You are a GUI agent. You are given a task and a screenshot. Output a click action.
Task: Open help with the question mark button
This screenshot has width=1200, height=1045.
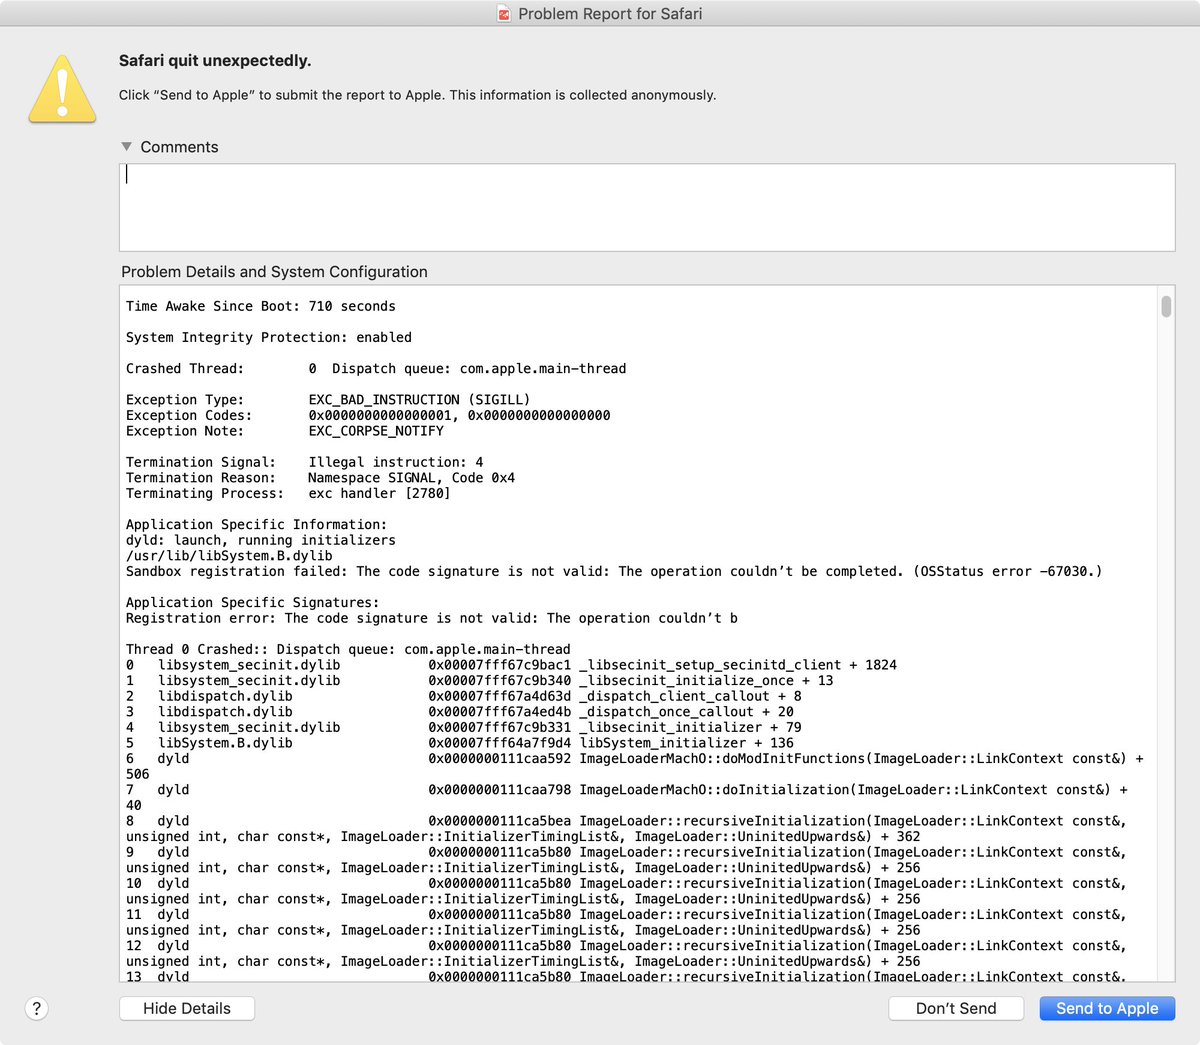pyautogui.click(x=37, y=1008)
